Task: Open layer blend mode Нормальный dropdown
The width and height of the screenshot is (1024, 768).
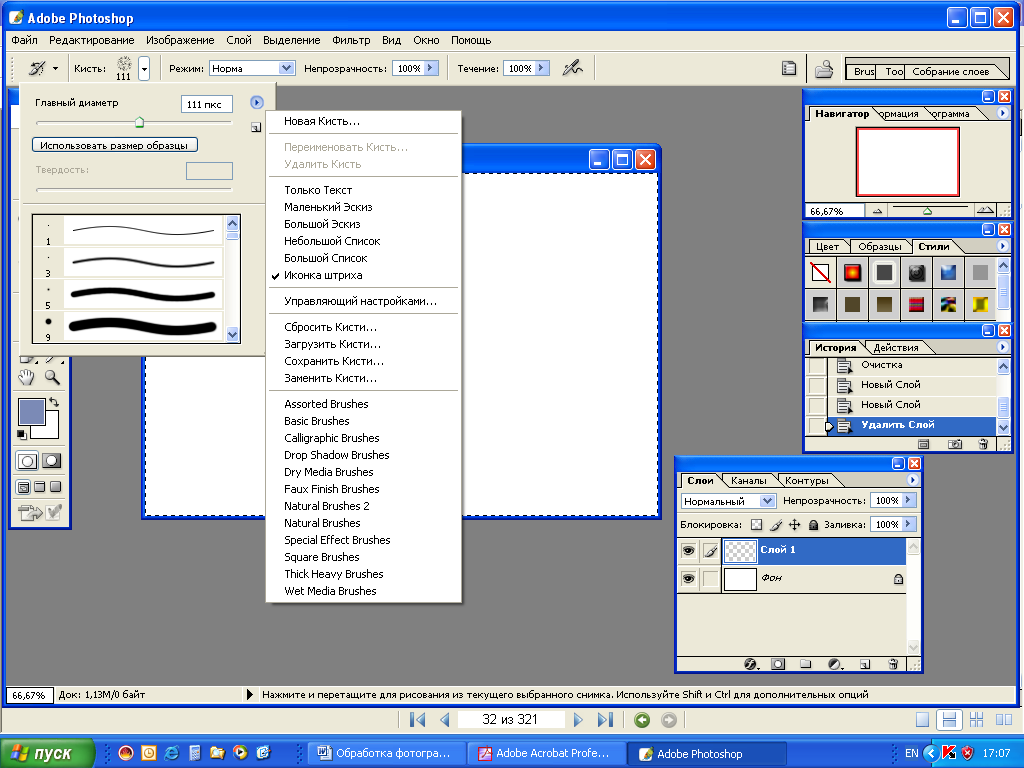Action: [767, 501]
